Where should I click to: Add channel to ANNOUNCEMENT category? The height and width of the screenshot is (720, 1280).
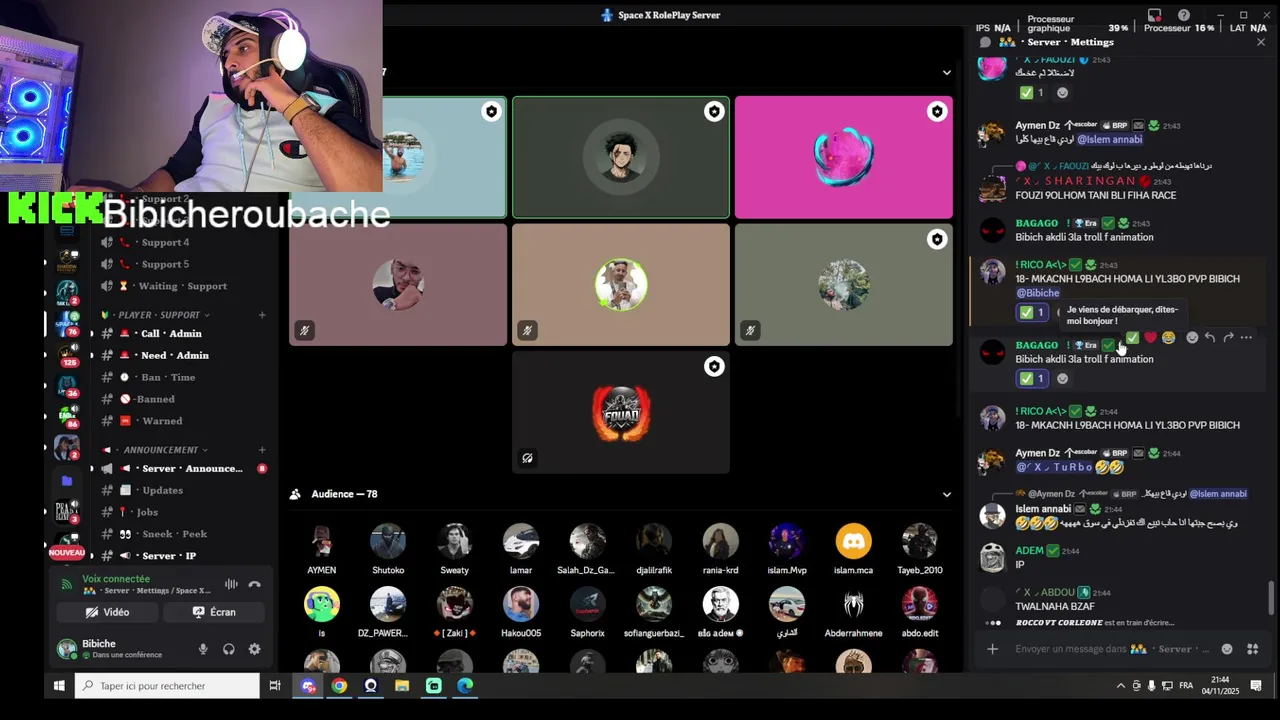pos(262,450)
